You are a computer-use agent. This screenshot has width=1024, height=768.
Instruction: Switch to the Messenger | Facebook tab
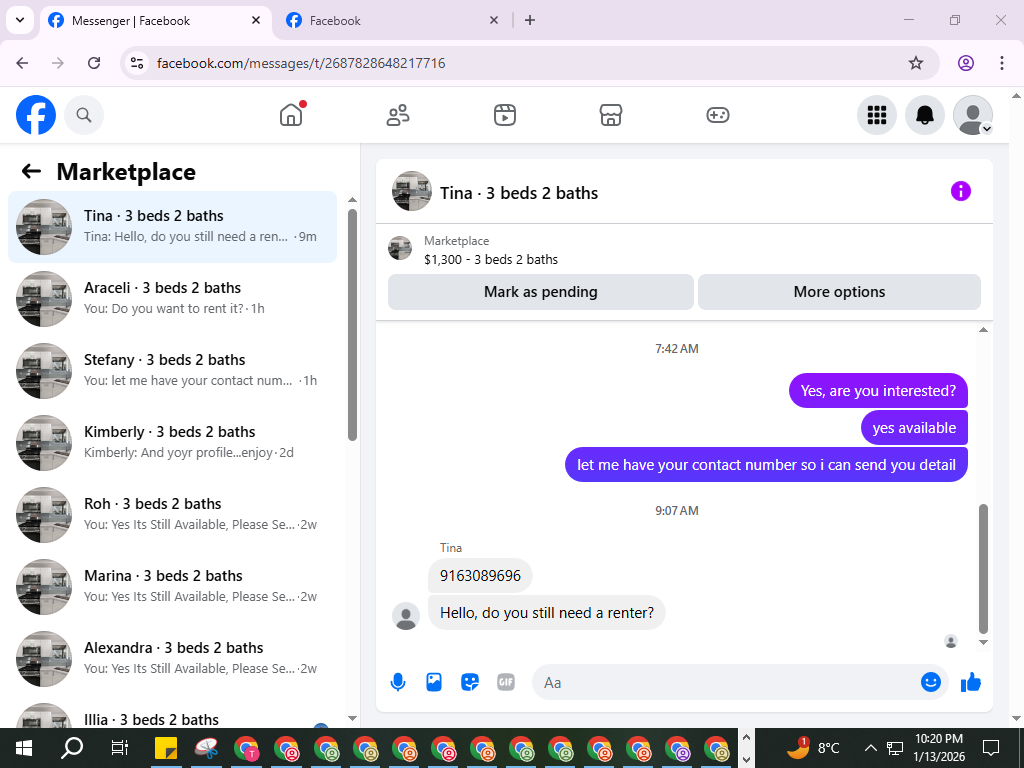click(155, 20)
